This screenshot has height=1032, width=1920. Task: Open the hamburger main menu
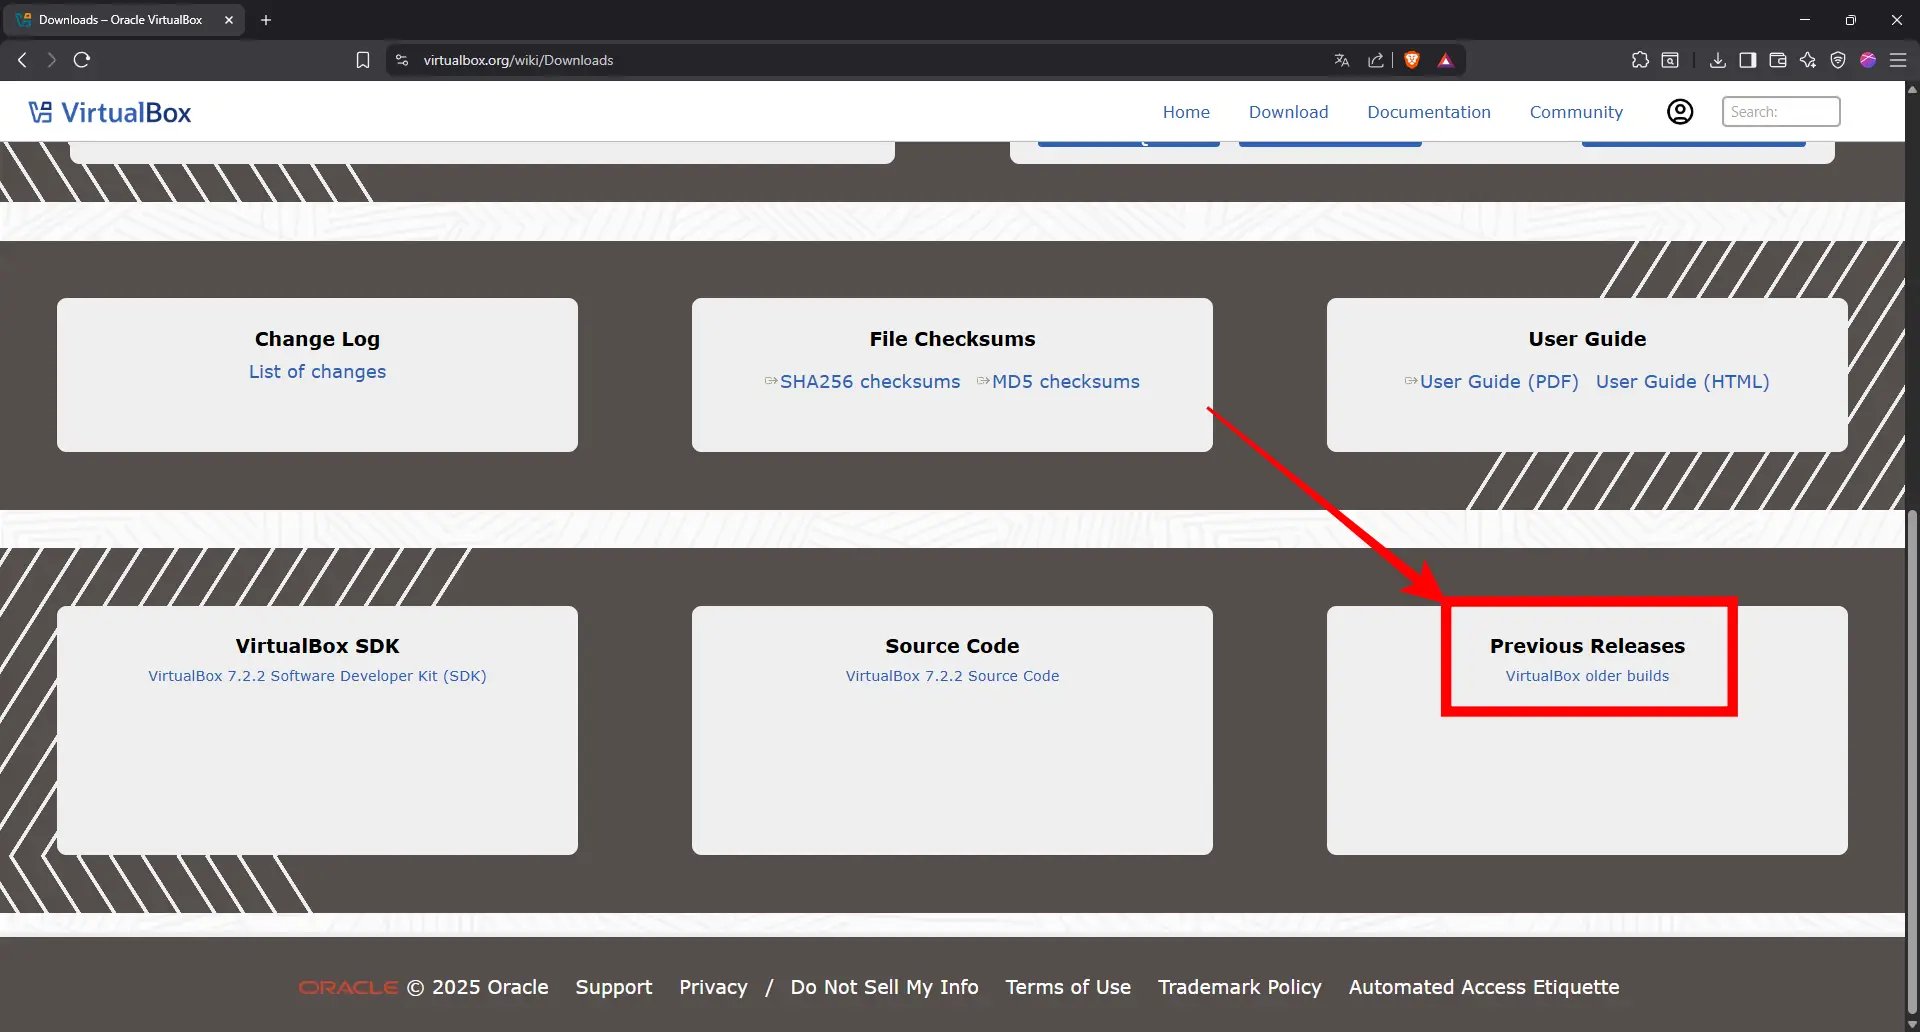pos(1898,60)
